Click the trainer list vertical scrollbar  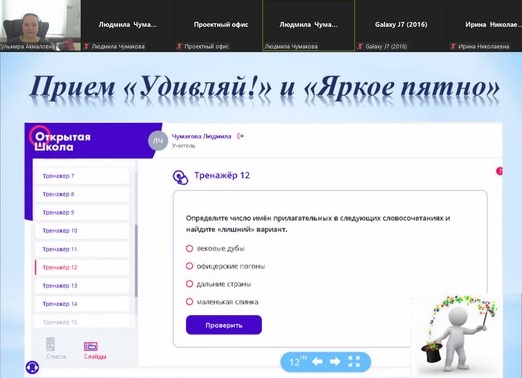[136, 261]
